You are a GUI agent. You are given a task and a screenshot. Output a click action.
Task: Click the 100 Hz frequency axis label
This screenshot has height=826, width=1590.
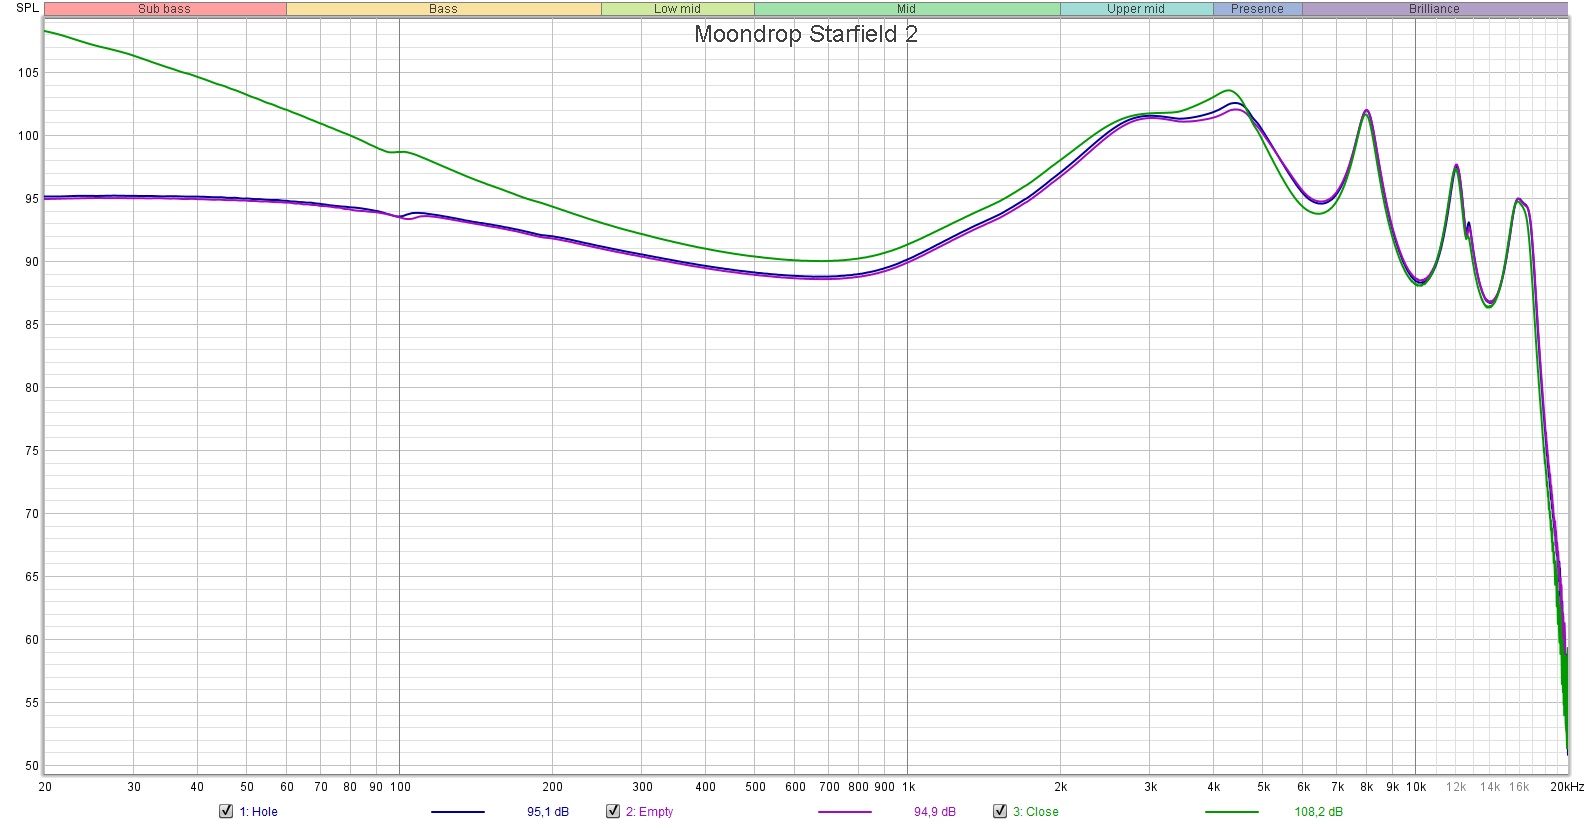[x=400, y=787]
